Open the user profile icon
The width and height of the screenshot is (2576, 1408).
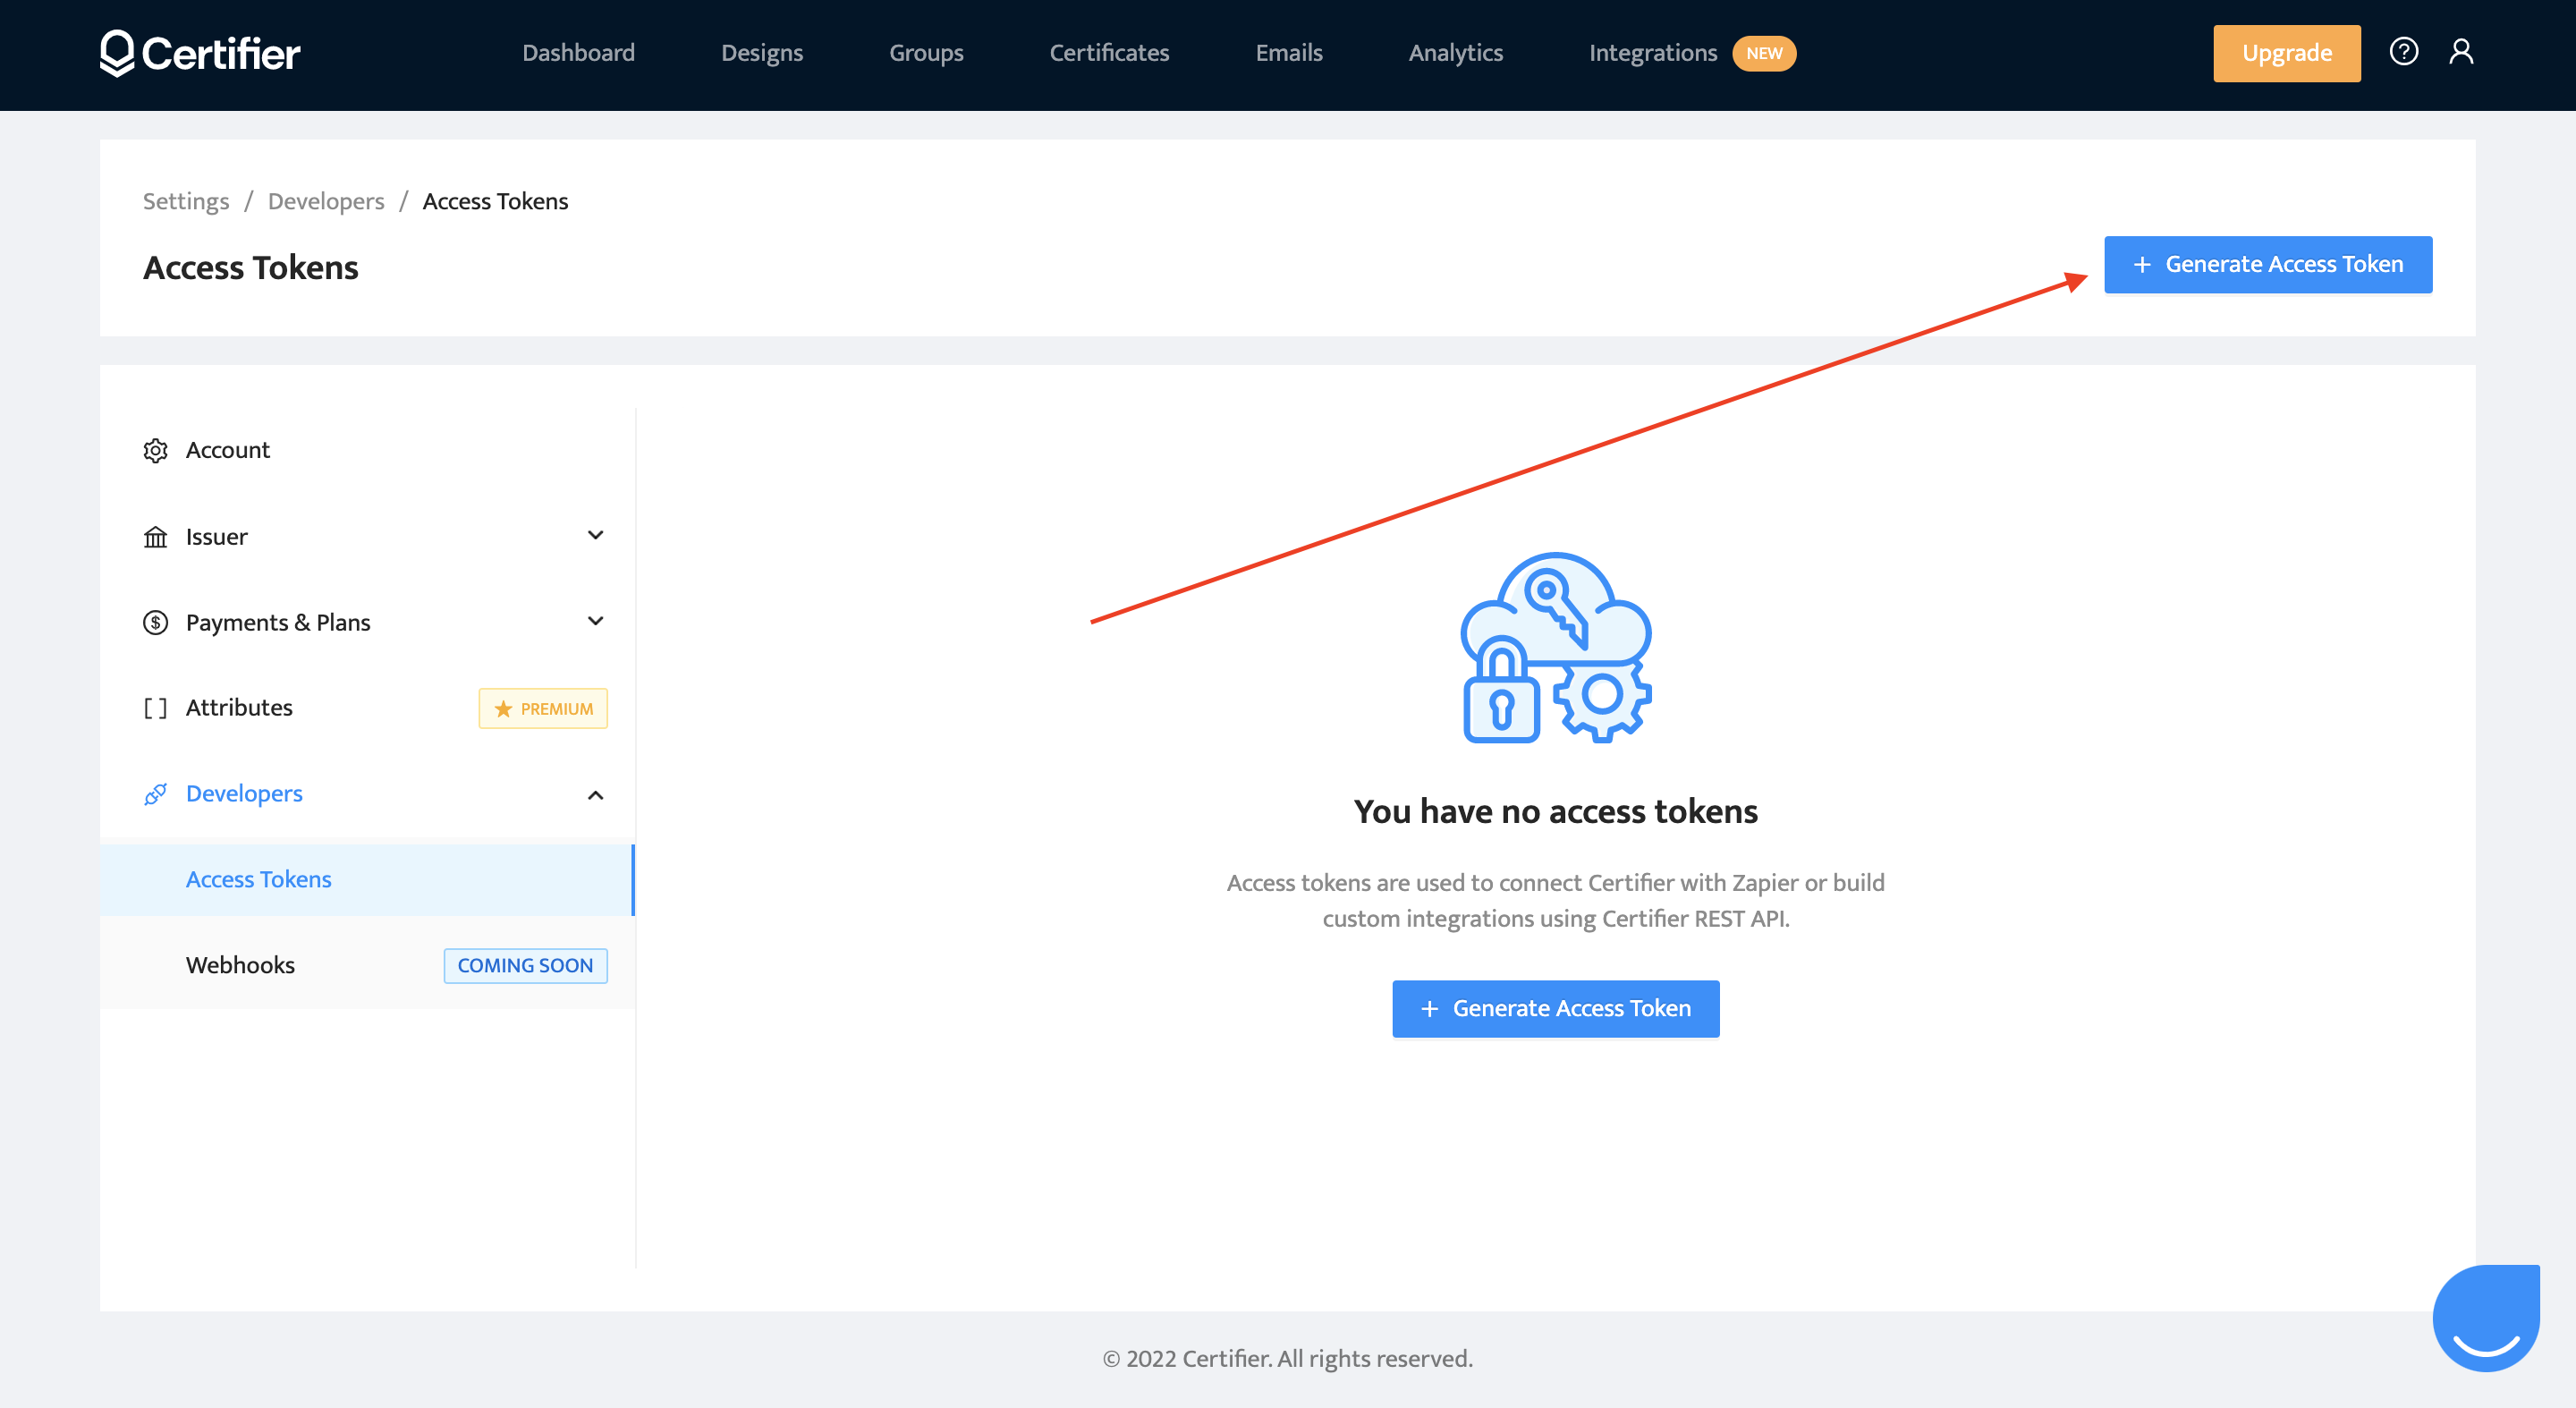pyautogui.click(x=2461, y=51)
